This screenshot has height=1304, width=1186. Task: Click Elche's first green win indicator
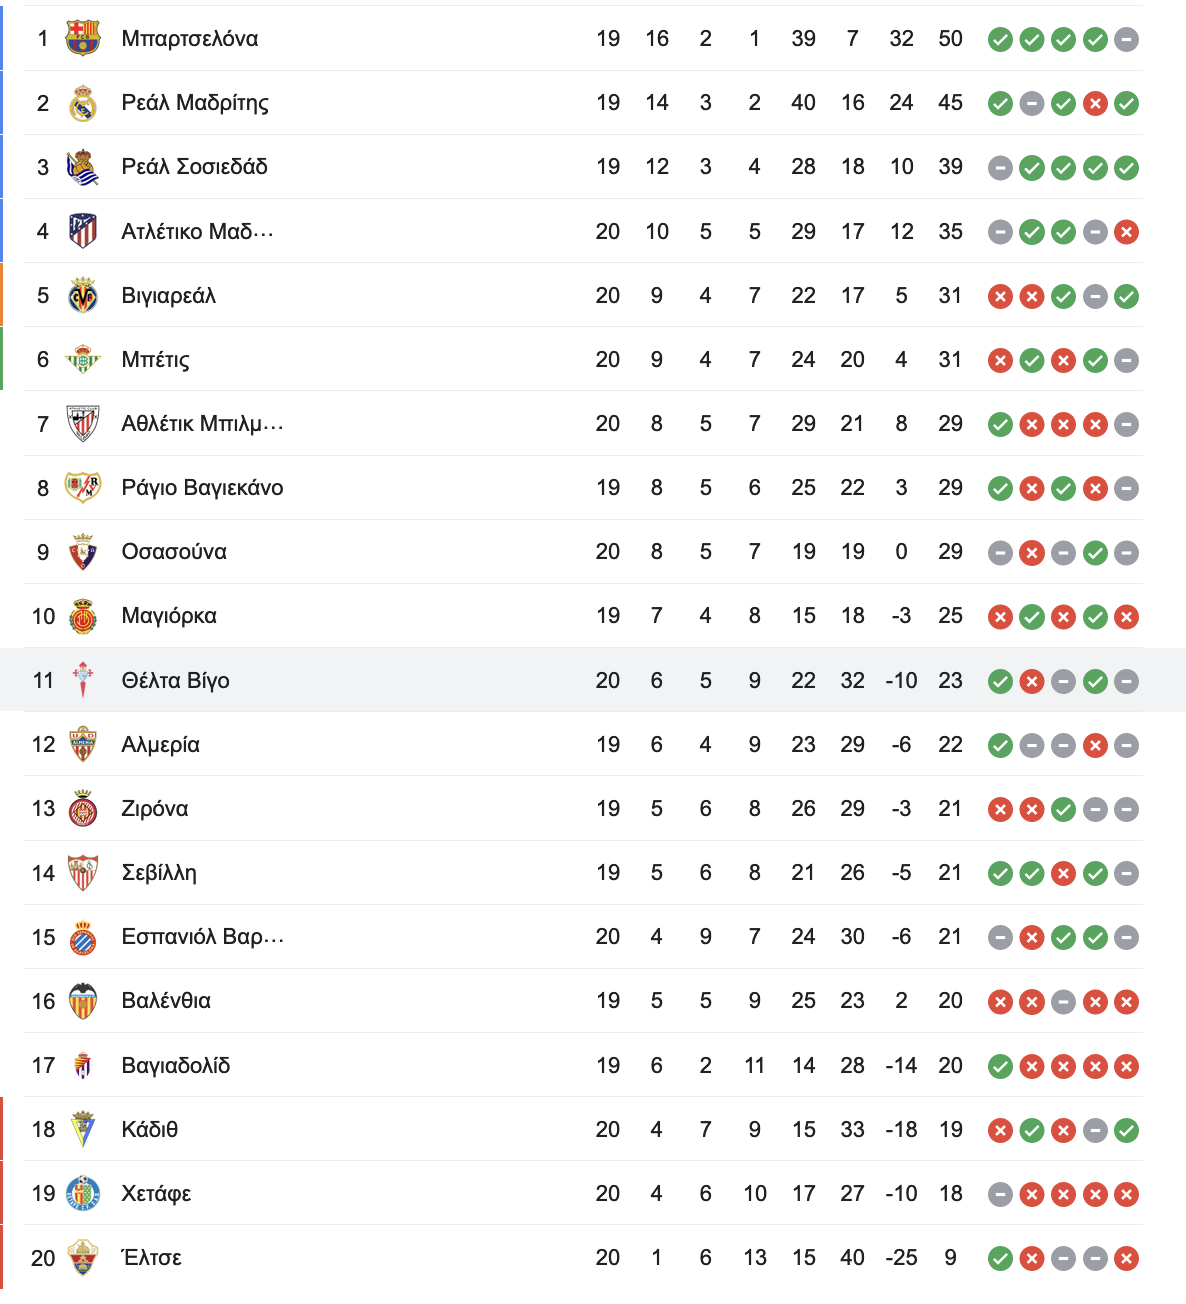tap(1000, 1258)
